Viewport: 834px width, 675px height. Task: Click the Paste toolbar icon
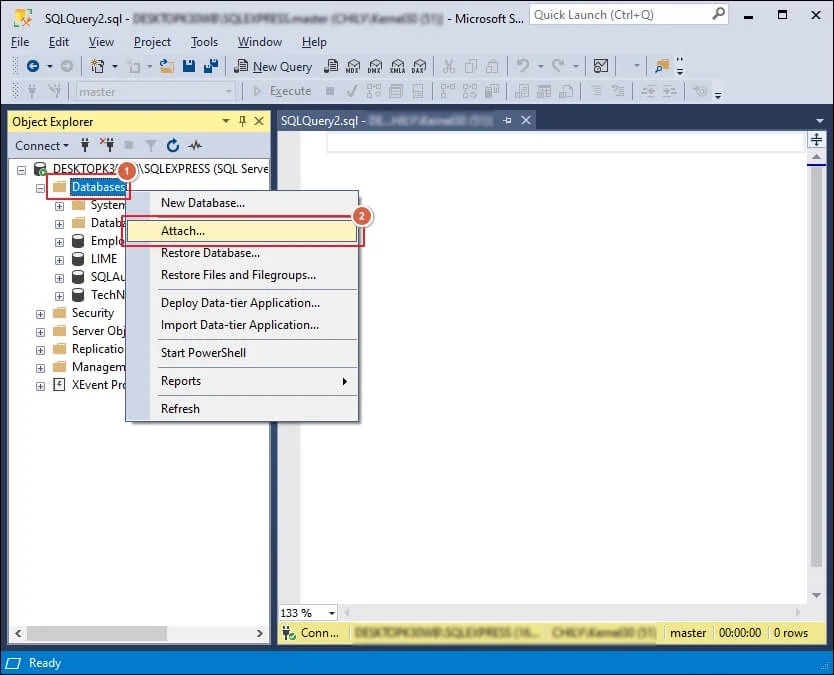coord(493,66)
